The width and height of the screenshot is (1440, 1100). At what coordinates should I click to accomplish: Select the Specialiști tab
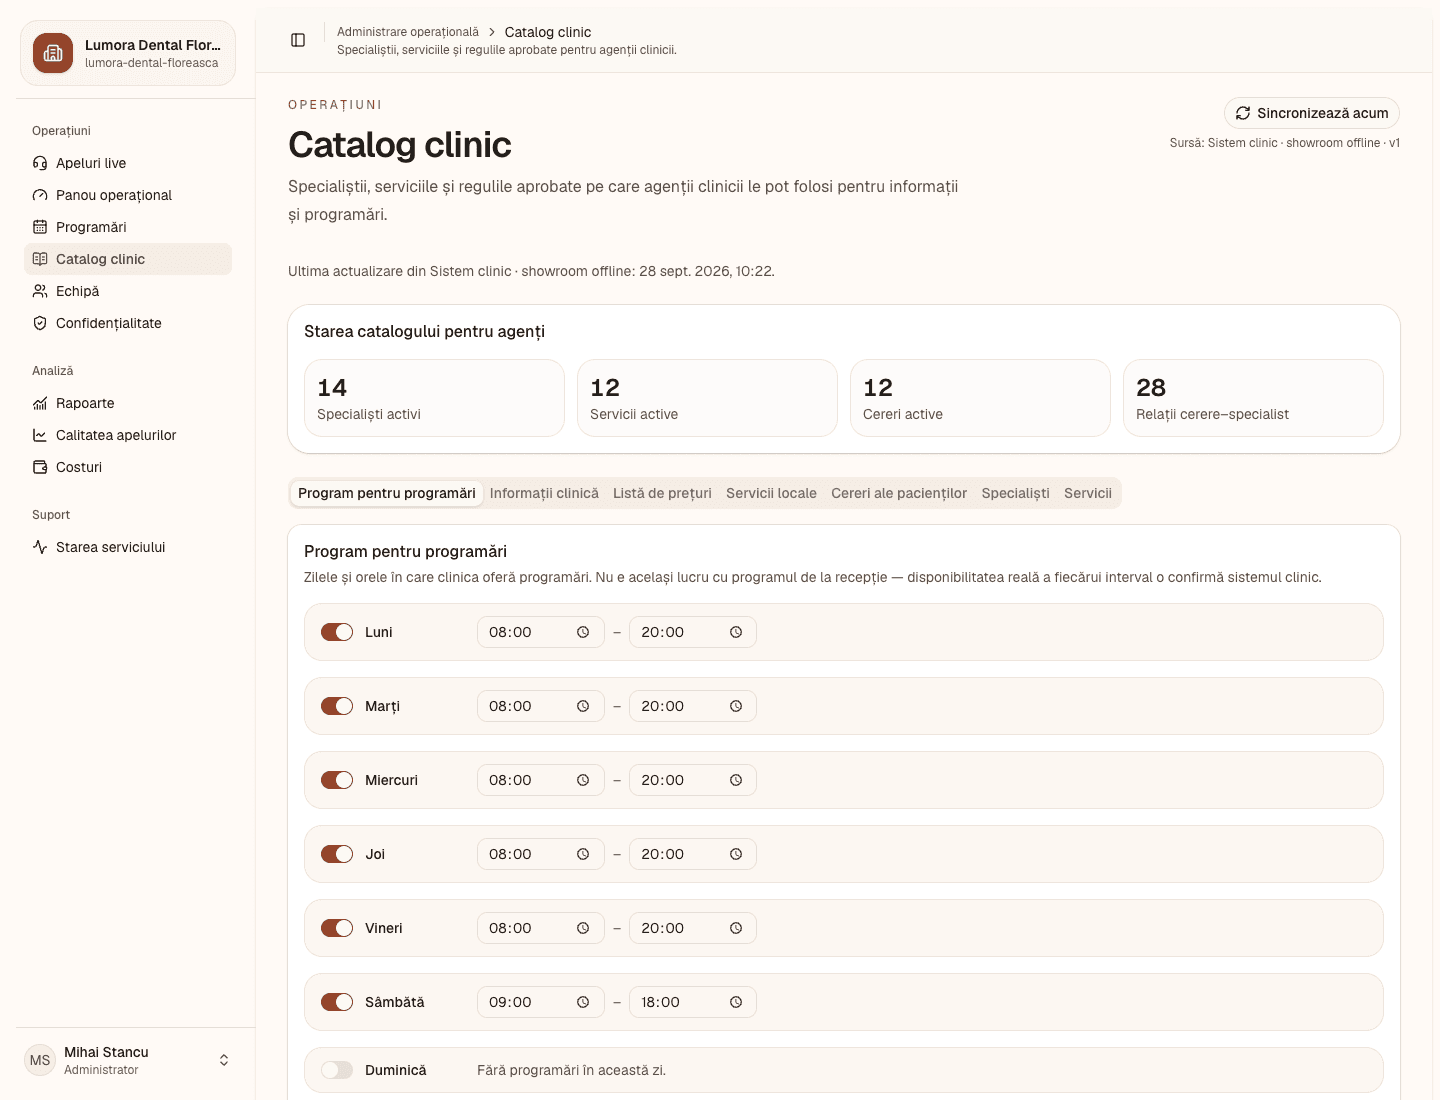[1015, 493]
